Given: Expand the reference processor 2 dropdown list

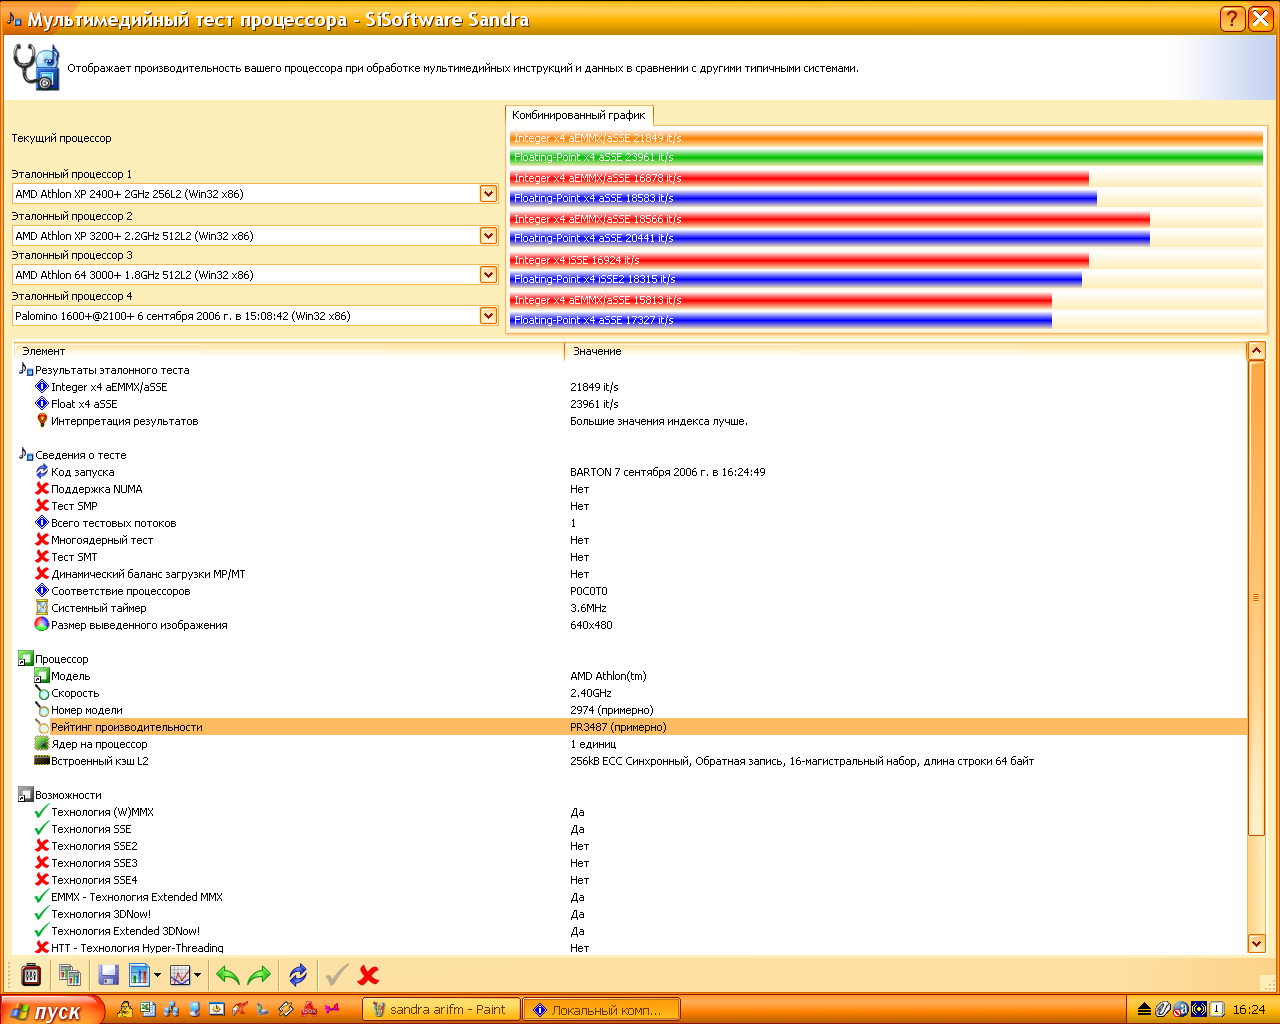Looking at the screenshot, I should click(x=488, y=236).
